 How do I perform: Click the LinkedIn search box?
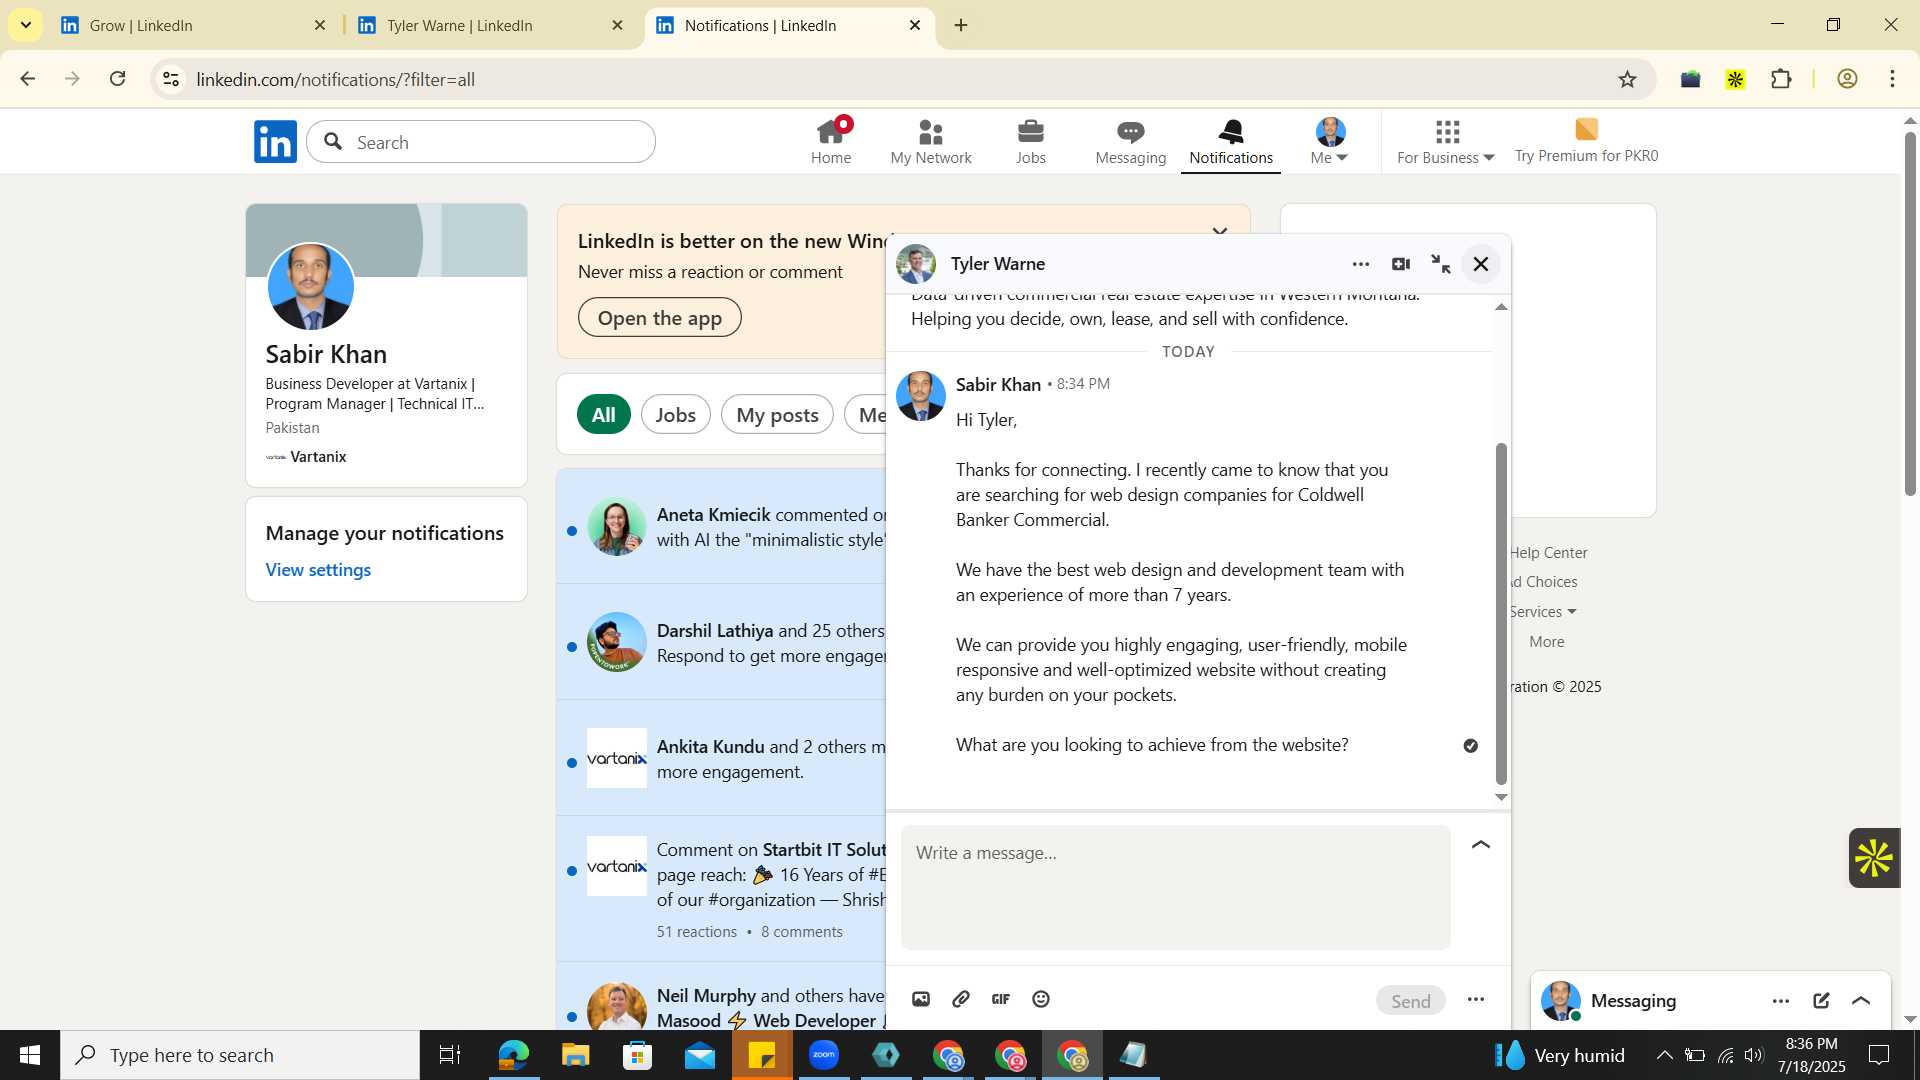481,142
